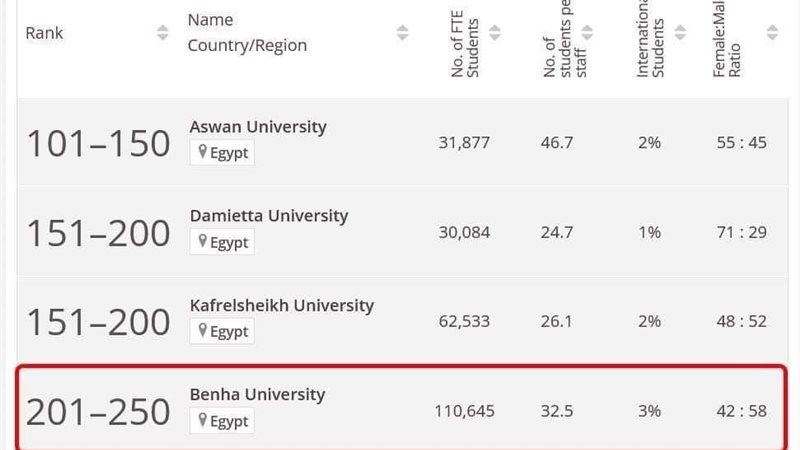Click Benha's 110,645 students value

[464, 411]
